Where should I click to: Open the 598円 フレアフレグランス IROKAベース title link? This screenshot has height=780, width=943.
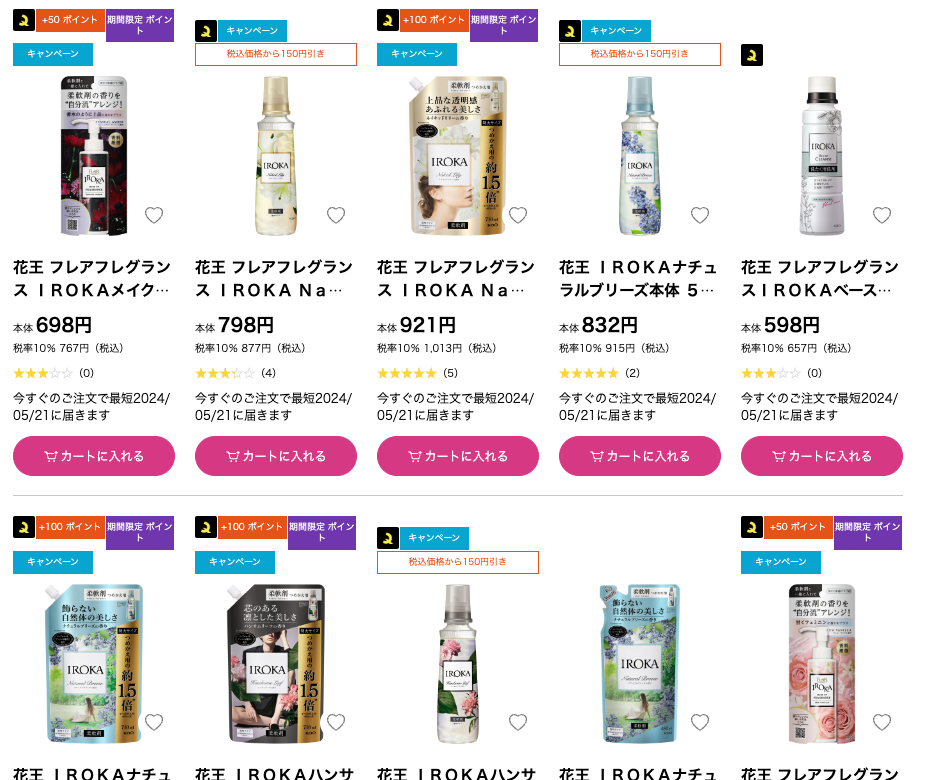pyautogui.click(x=820, y=278)
